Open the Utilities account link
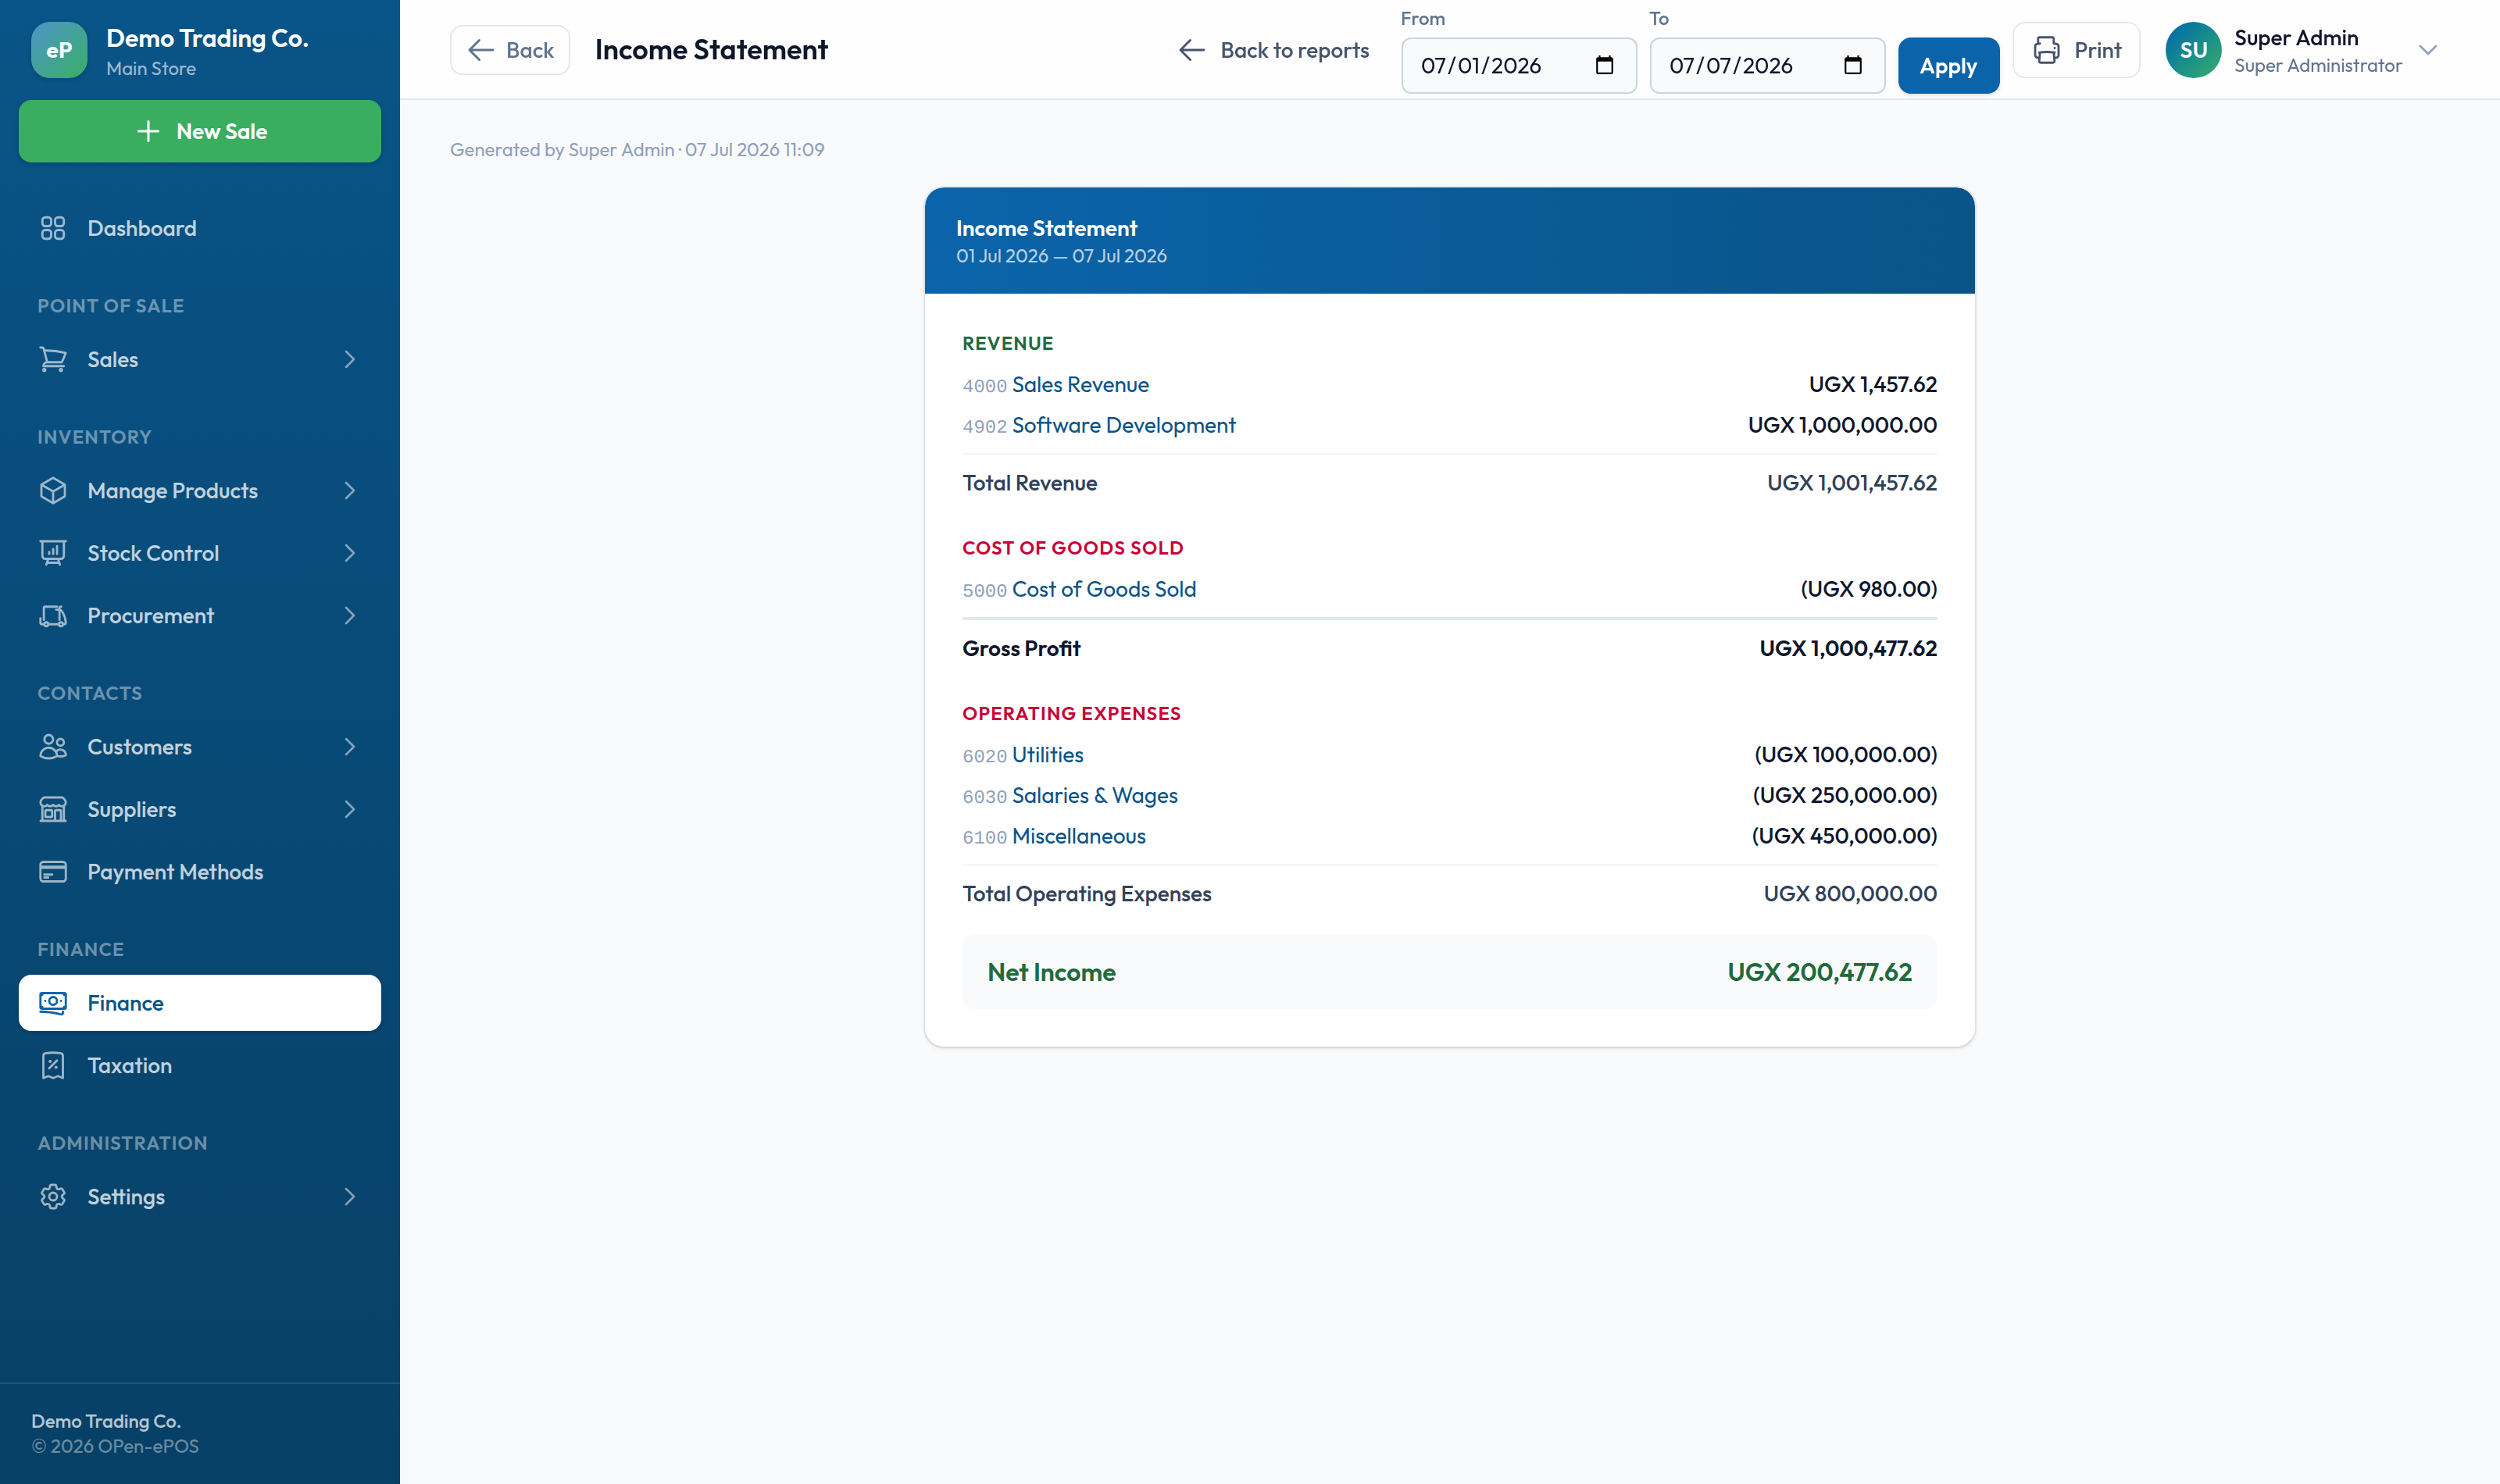 click(1047, 755)
